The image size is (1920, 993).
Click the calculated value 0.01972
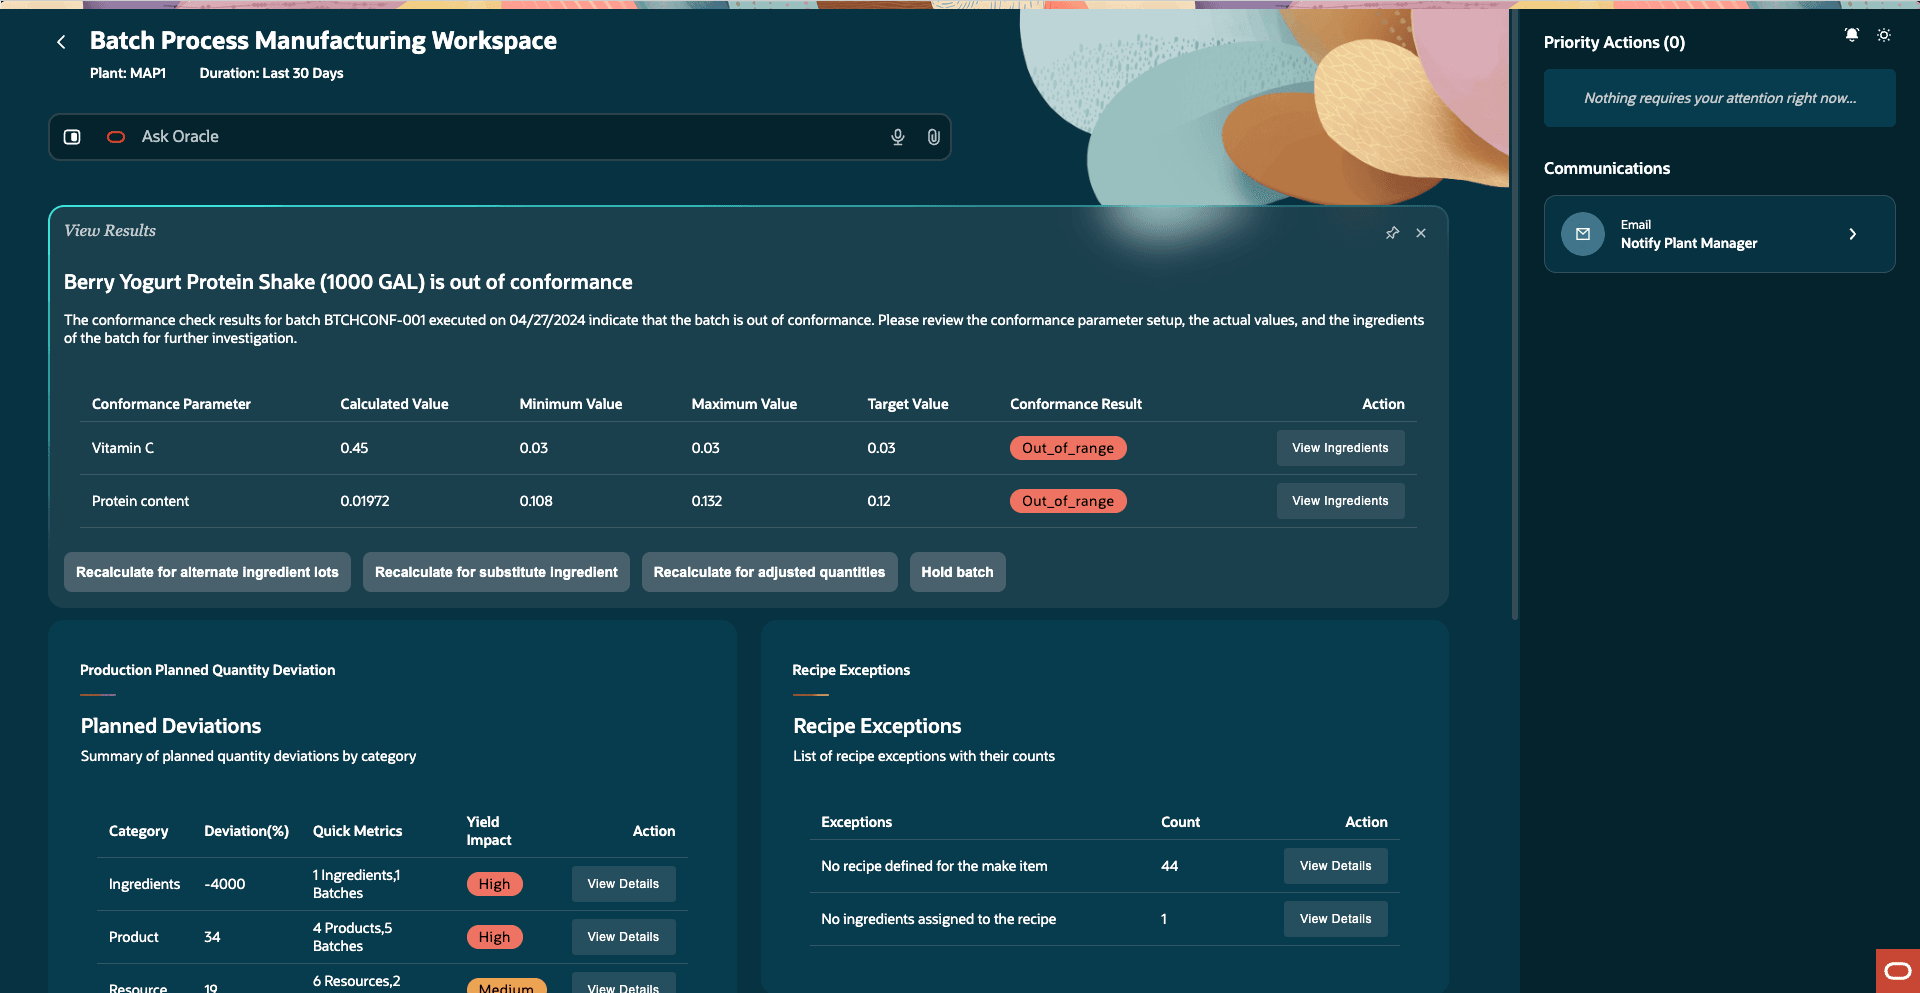pos(364,501)
